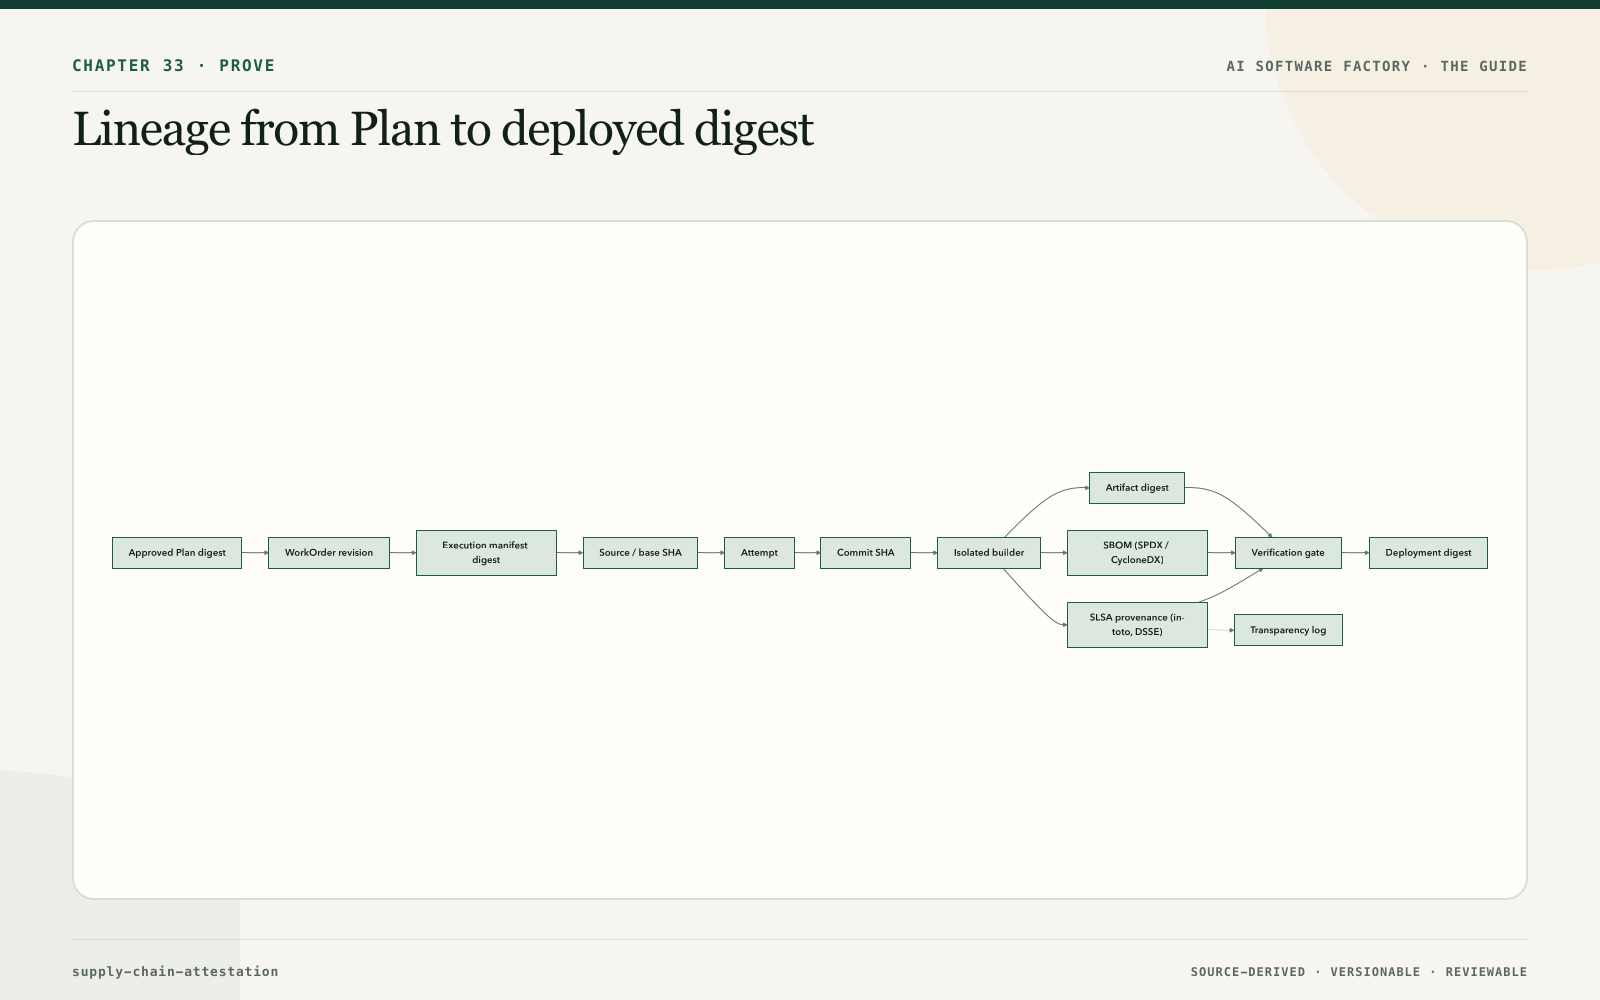Click the Chapter 33 · Prove header label

174,66
